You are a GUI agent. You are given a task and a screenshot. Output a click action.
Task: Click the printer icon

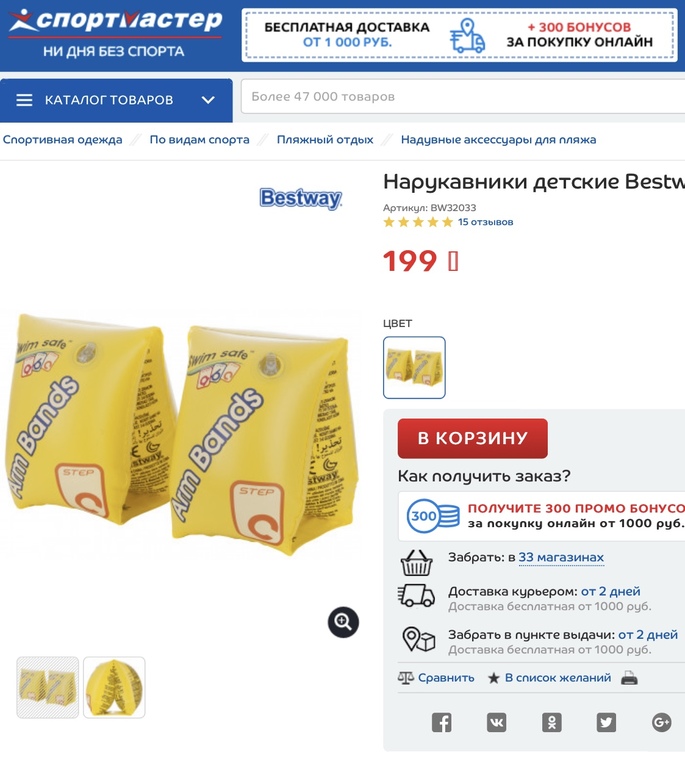coord(629,678)
